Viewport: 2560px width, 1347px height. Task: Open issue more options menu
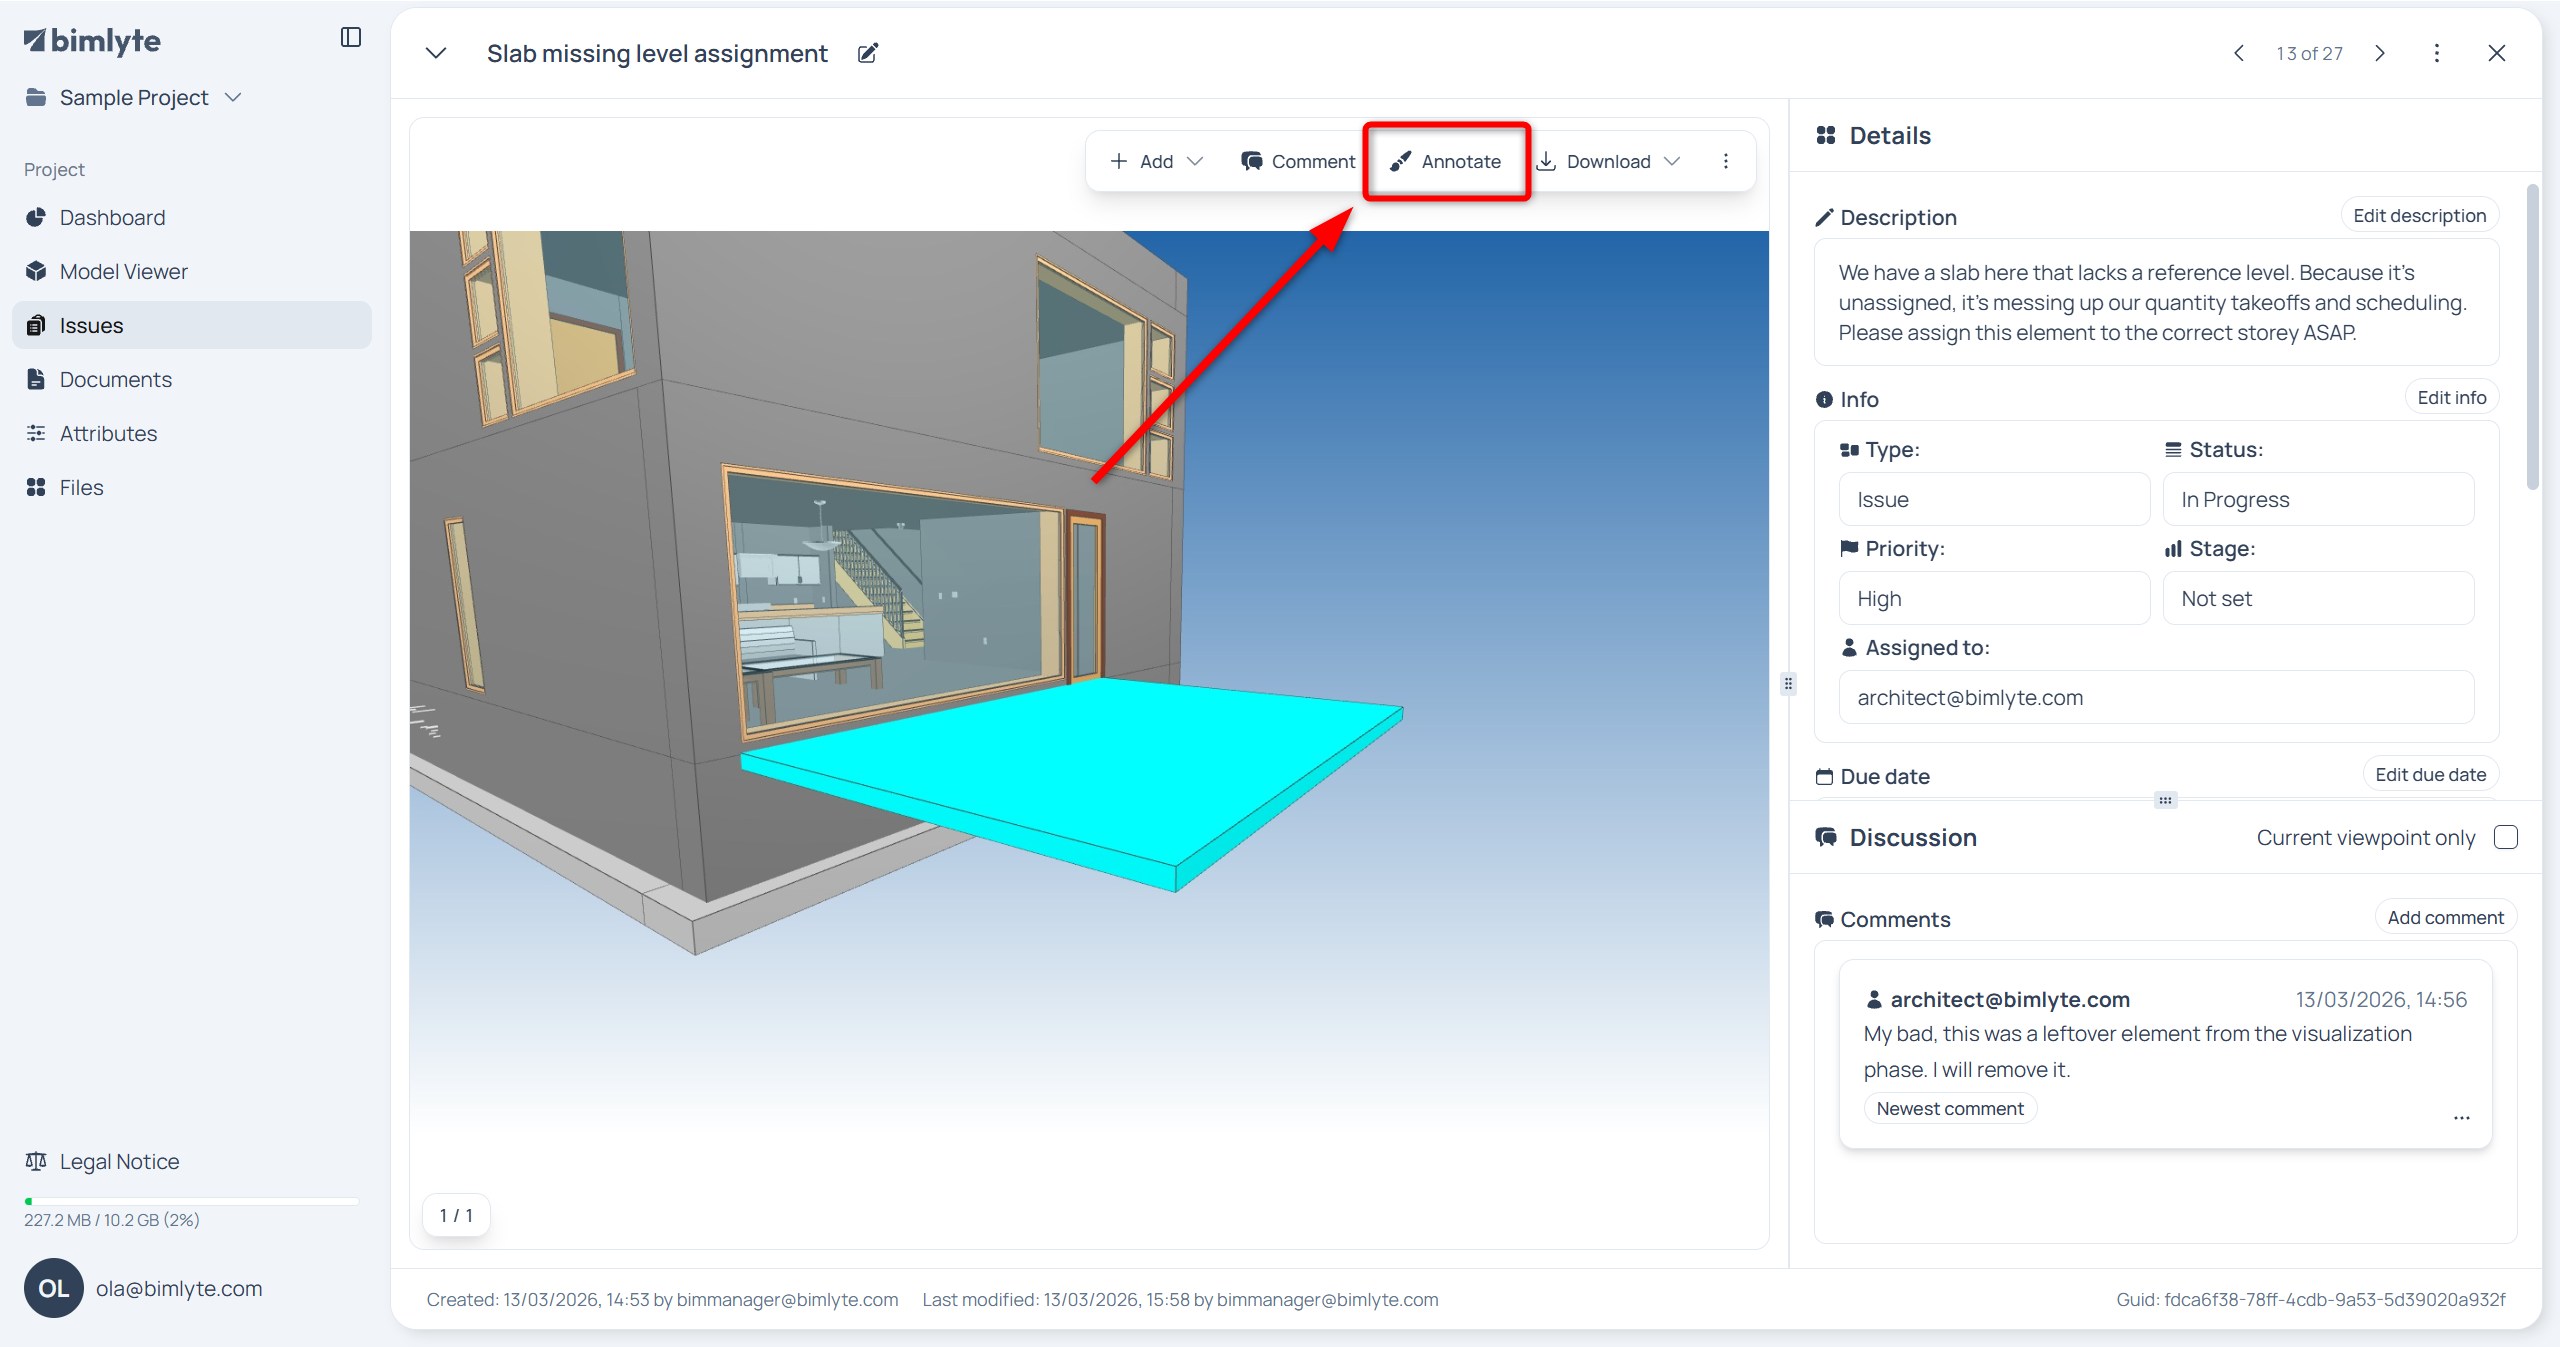[x=2437, y=53]
